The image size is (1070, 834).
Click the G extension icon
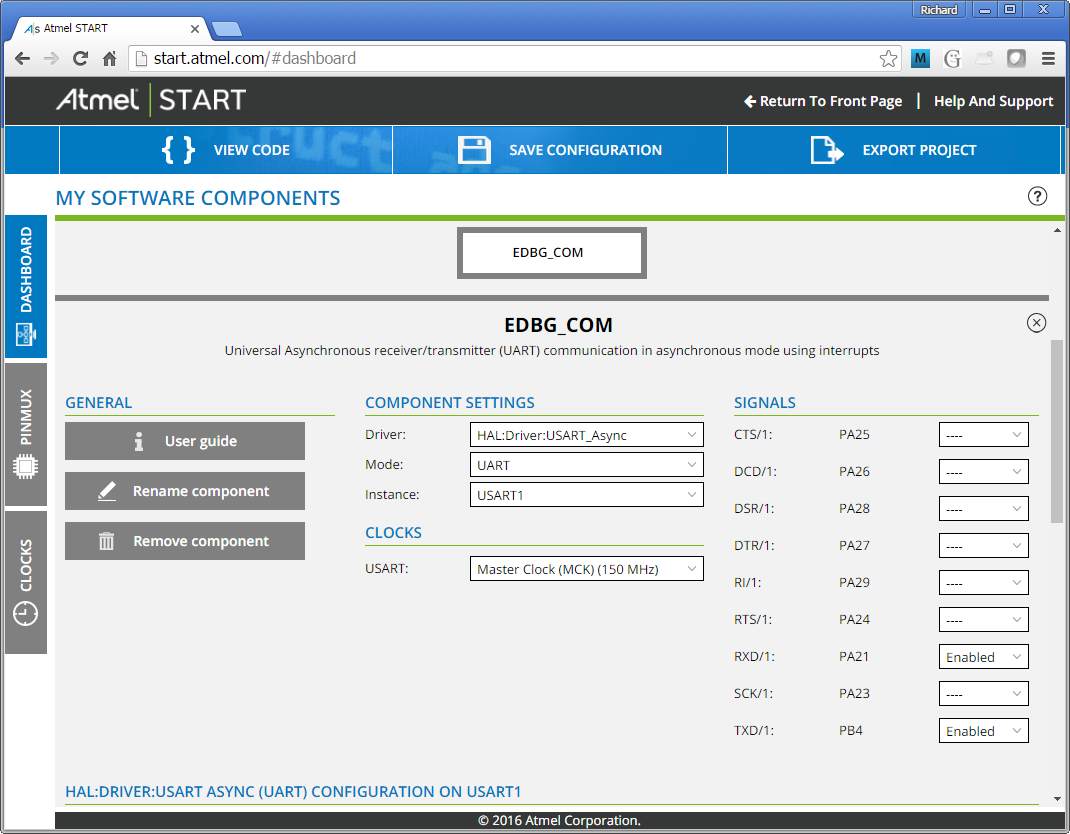pyautogui.click(x=952, y=59)
